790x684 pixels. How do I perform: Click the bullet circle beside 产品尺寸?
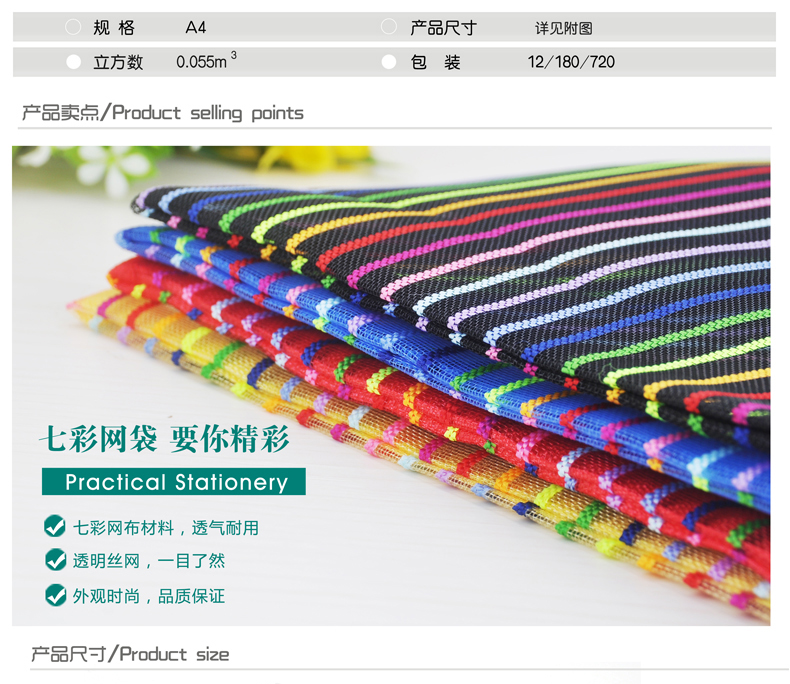[x=388, y=27]
